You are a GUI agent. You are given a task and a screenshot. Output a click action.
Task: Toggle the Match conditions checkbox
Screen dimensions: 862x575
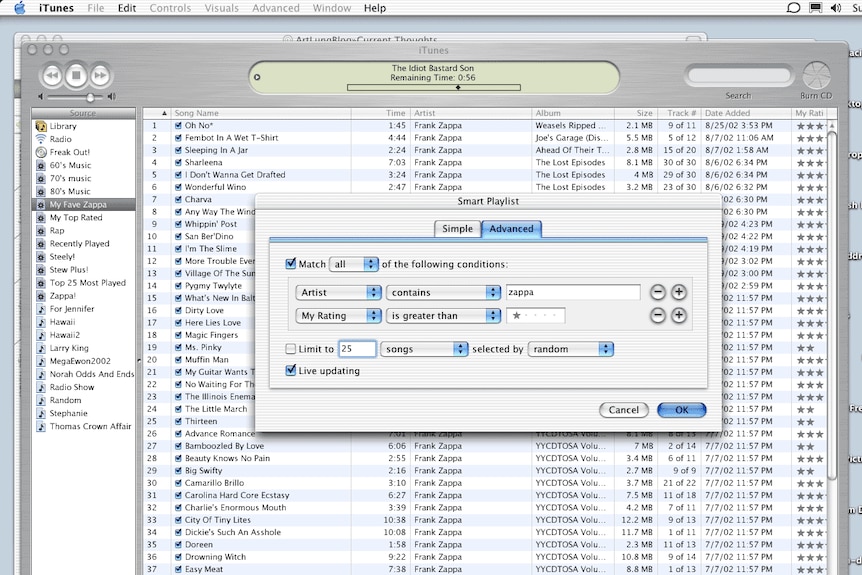(291, 264)
